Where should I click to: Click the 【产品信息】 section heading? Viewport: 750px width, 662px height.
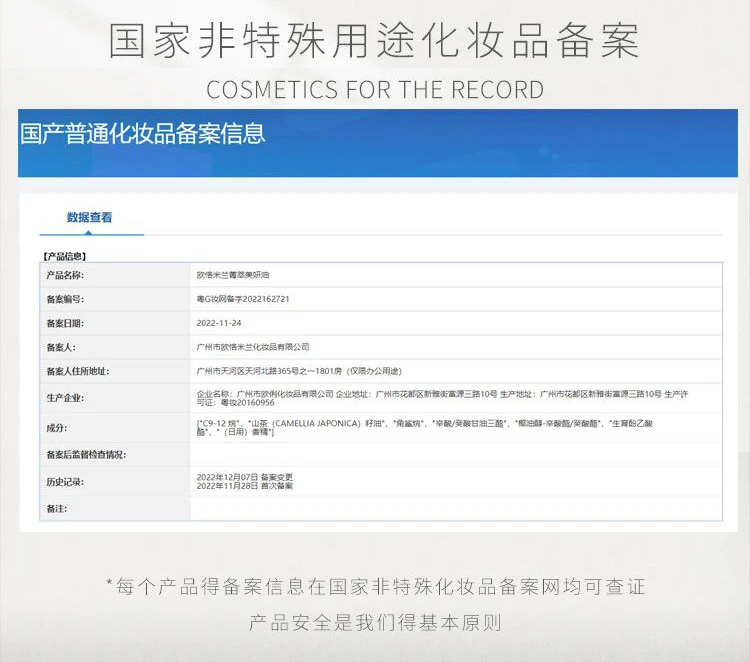point(65,256)
